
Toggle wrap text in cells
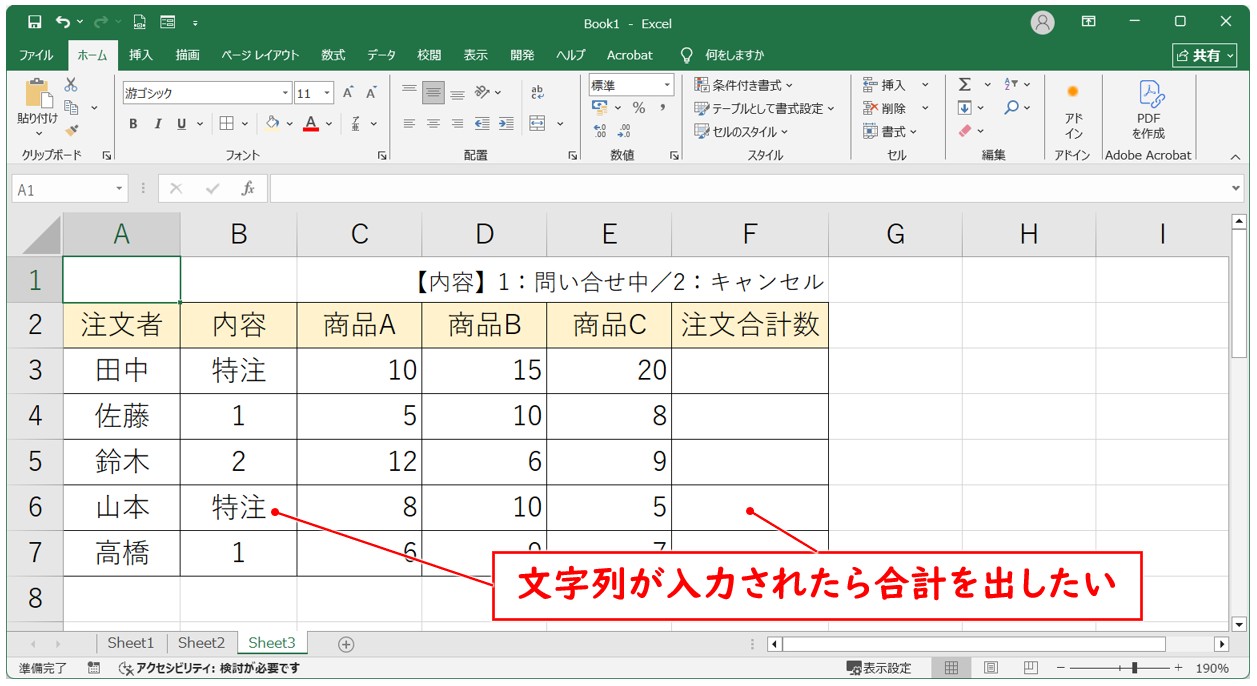(x=537, y=93)
